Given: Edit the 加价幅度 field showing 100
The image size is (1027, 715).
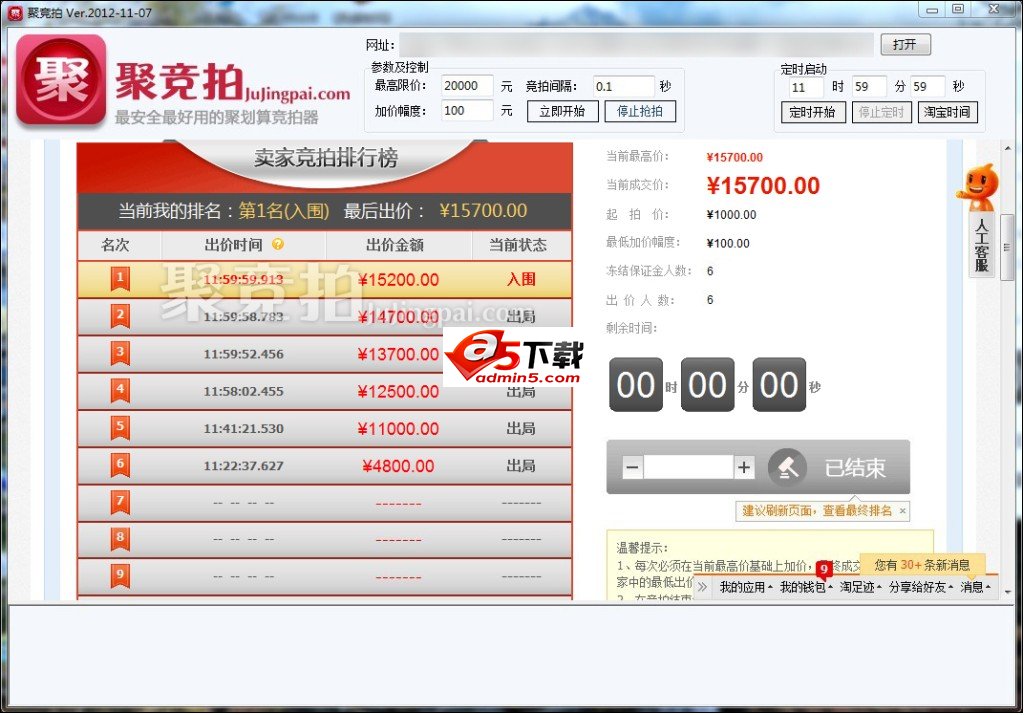Looking at the screenshot, I should point(468,111).
